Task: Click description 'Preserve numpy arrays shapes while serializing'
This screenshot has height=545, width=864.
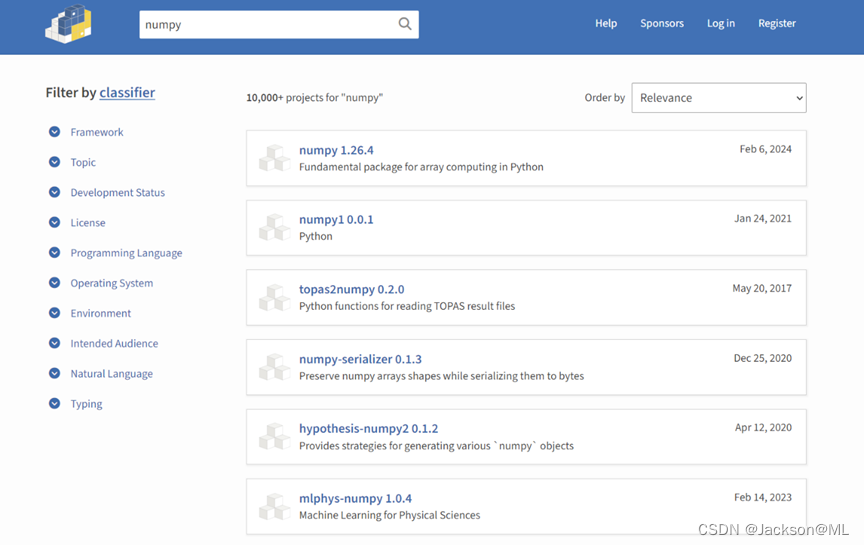Action: coord(441,376)
